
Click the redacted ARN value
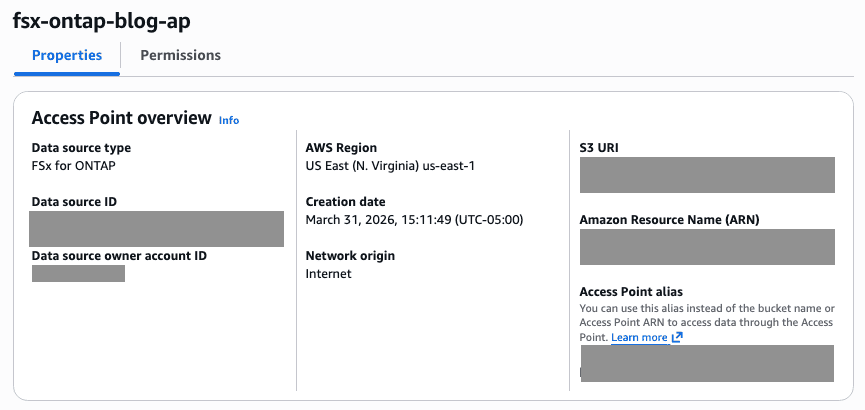coord(707,247)
